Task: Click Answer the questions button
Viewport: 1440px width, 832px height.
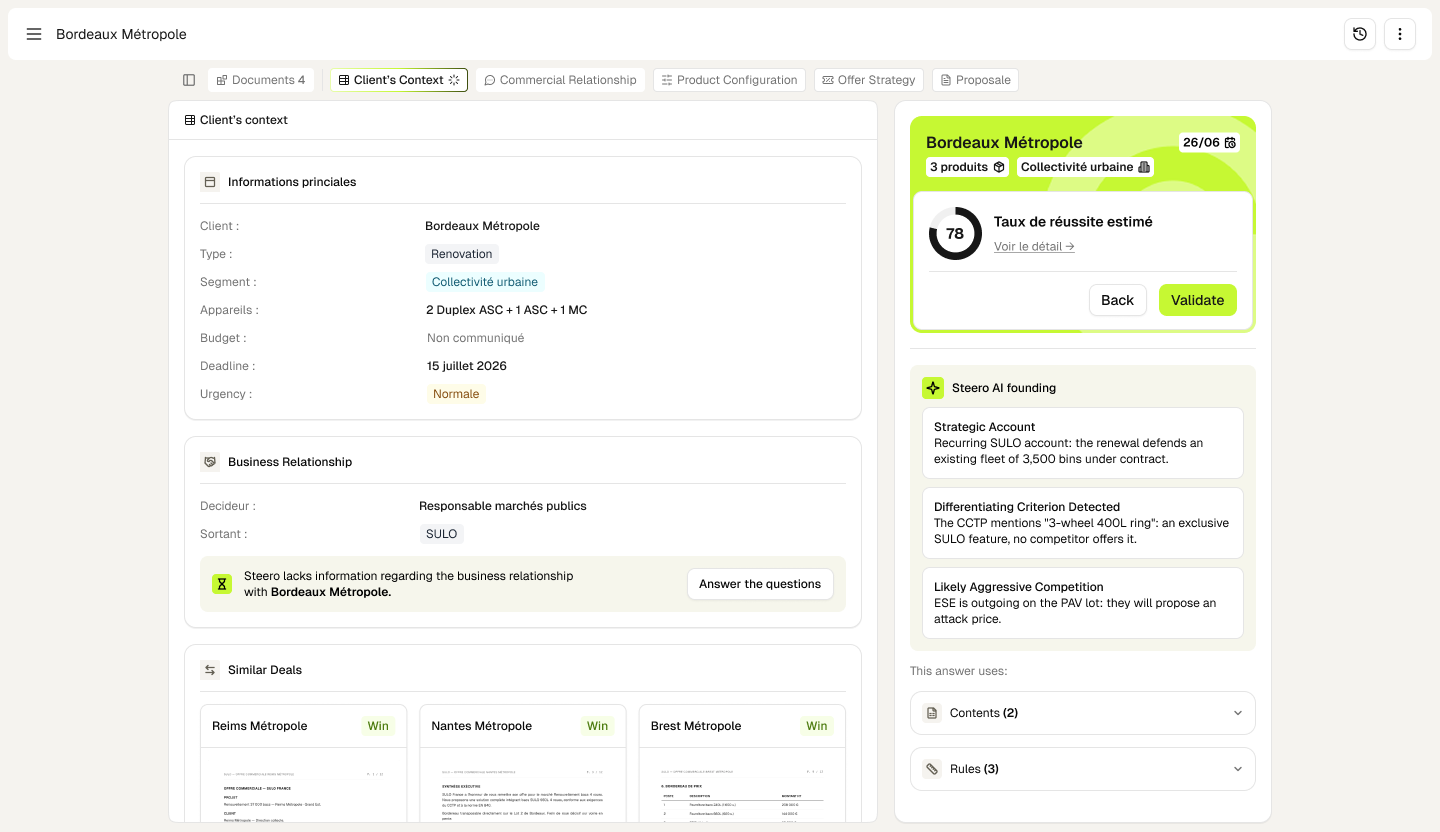Action: pos(760,584)
